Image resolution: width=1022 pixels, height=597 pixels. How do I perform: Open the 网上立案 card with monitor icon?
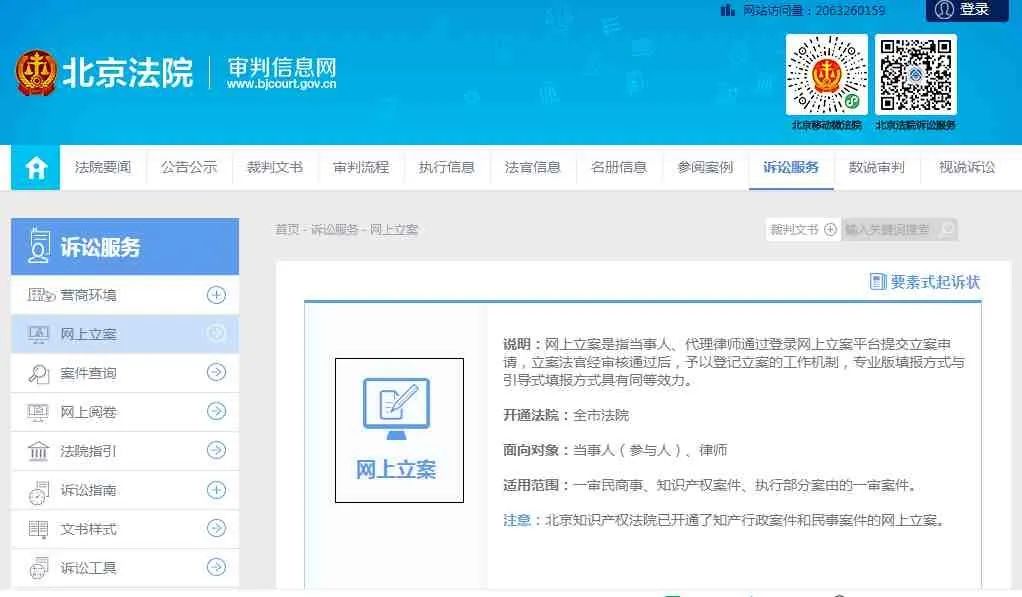(400, 430)
